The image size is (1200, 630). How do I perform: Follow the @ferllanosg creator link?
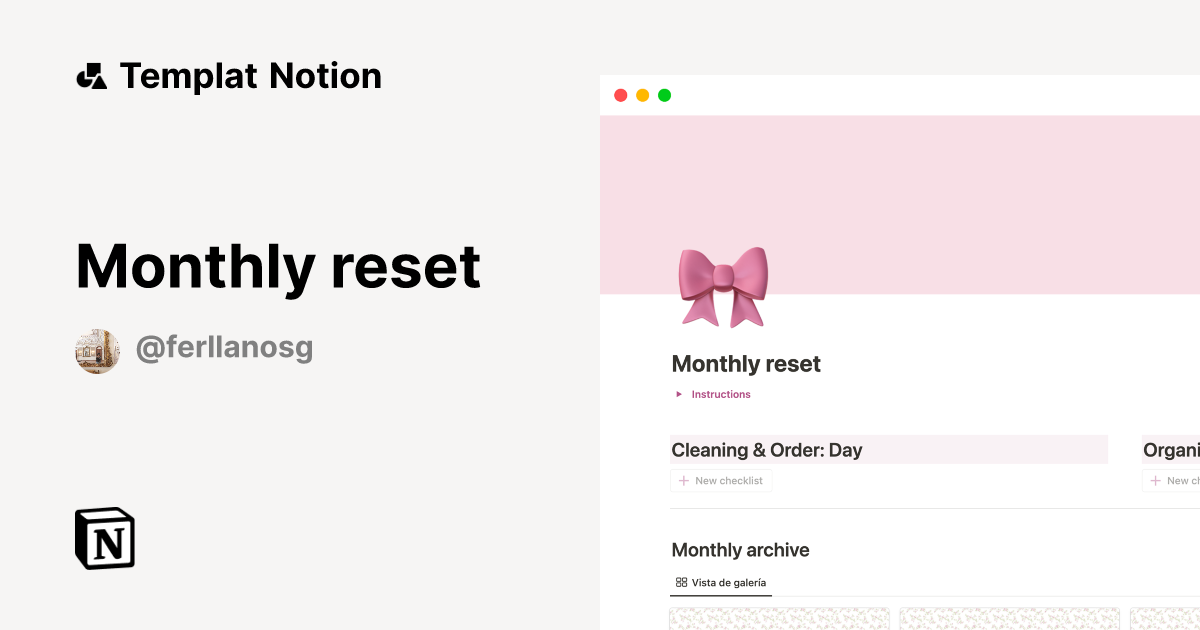click(x=224, y=347)
